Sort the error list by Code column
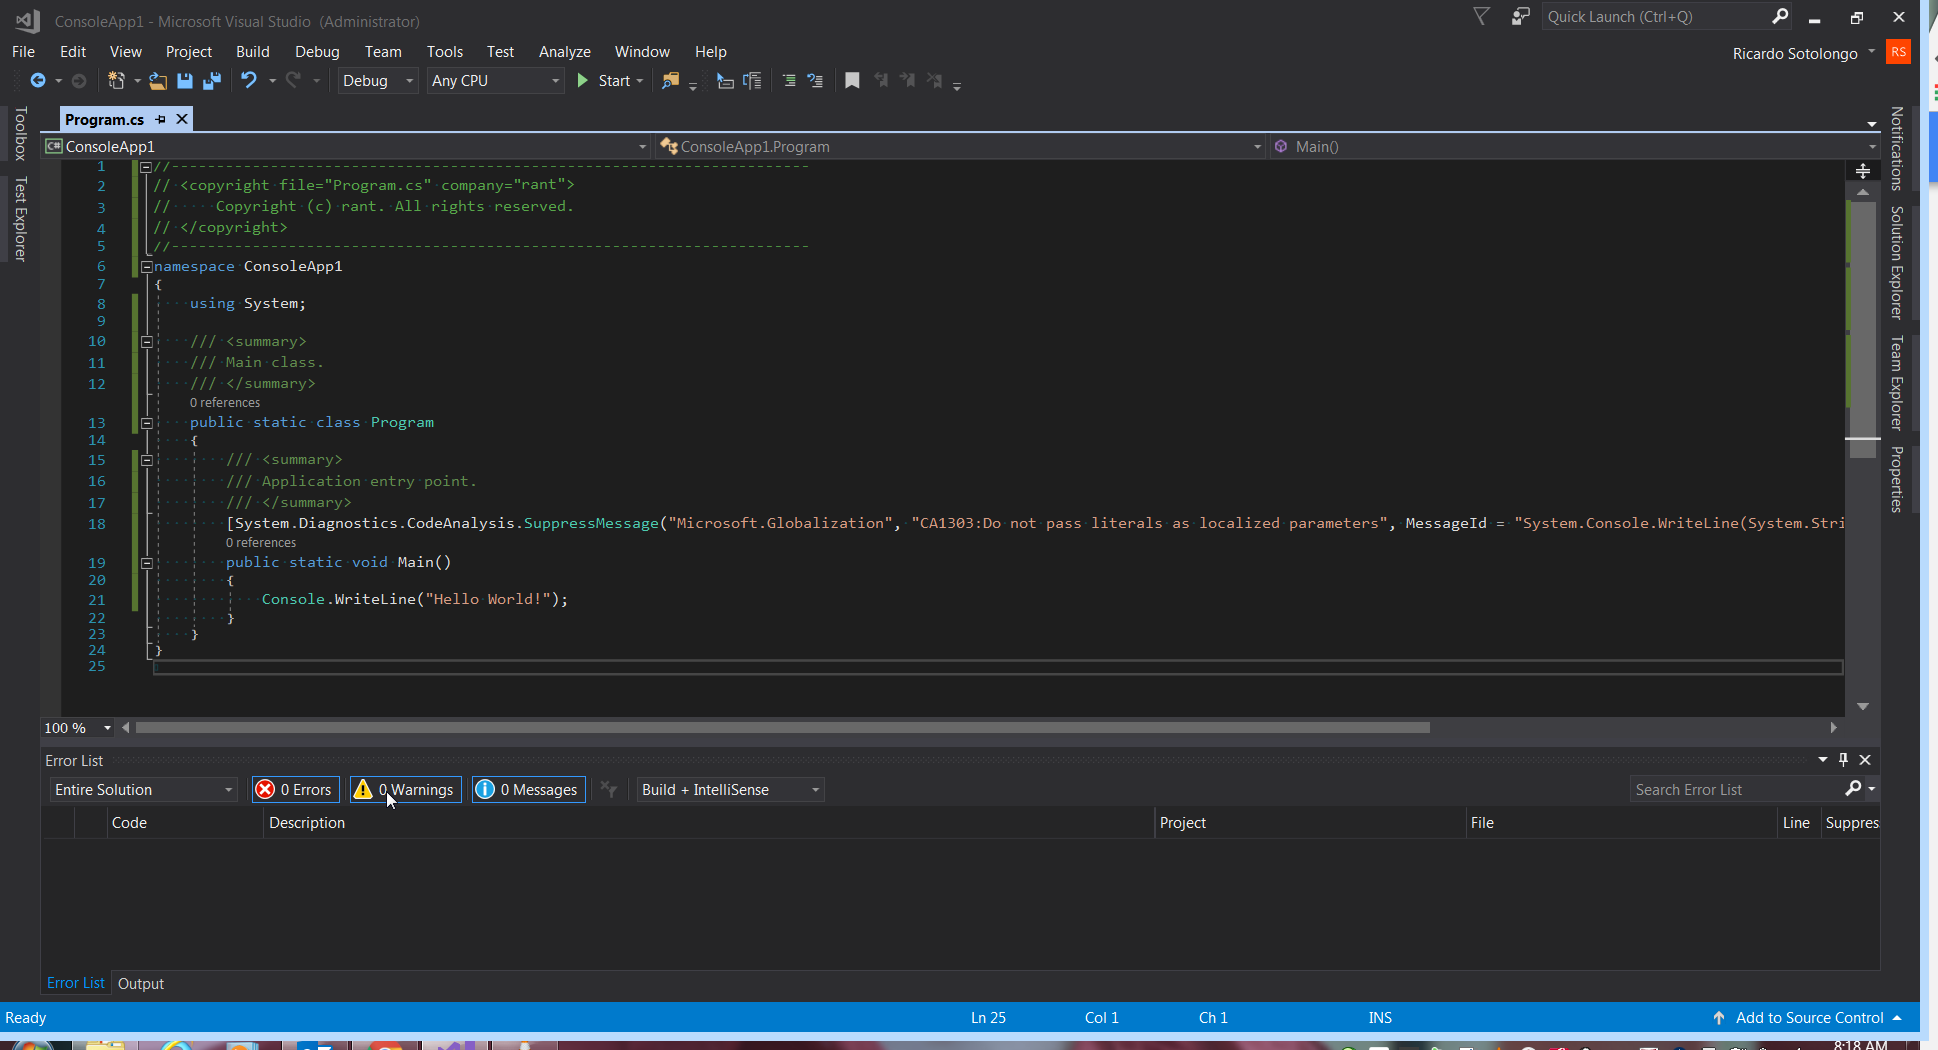 pyautogui.click(x=185, y=822)
